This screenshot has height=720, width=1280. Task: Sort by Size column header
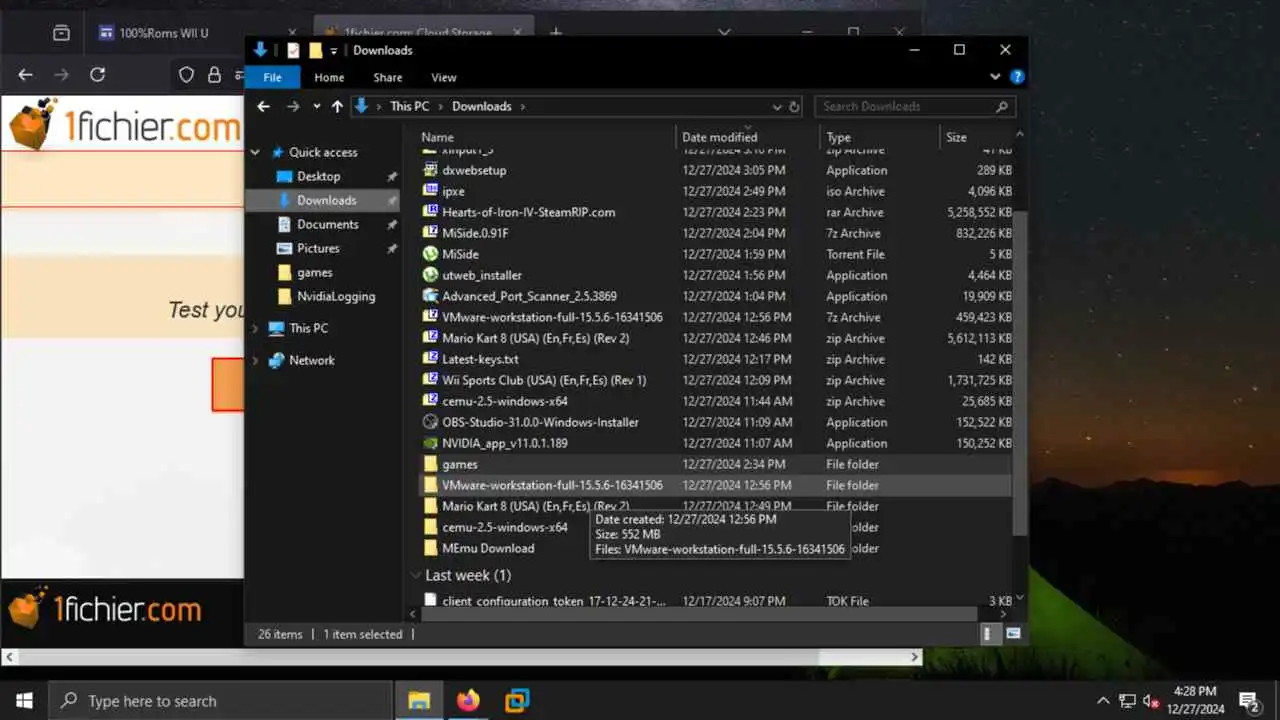point(977,137)
